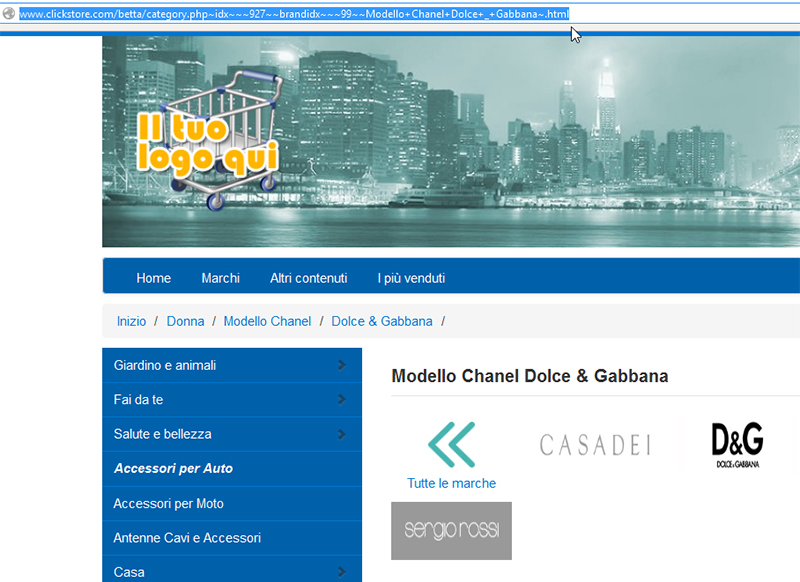Click the Modello Chanel Dolce & Gabbana heading
800x582 pixels.
point(530,376)
